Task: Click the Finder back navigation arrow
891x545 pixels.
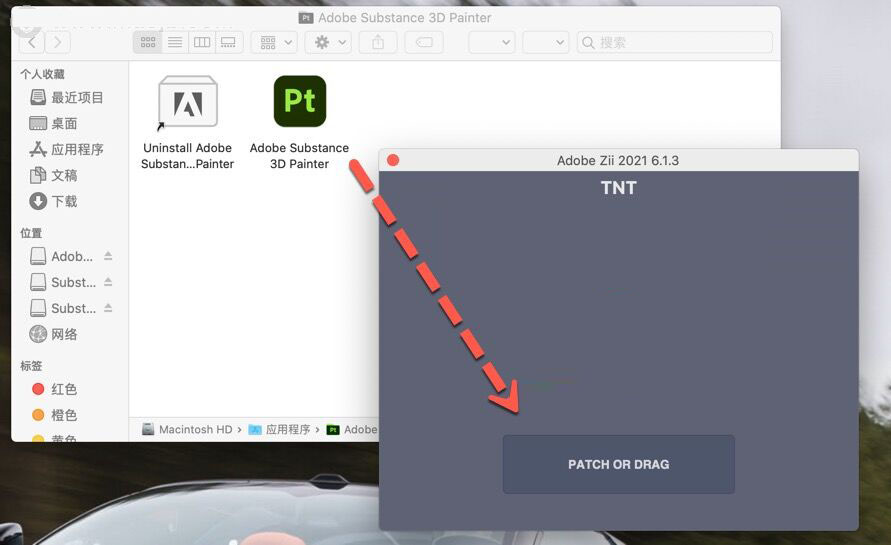Action: click(x=32, y=42)
